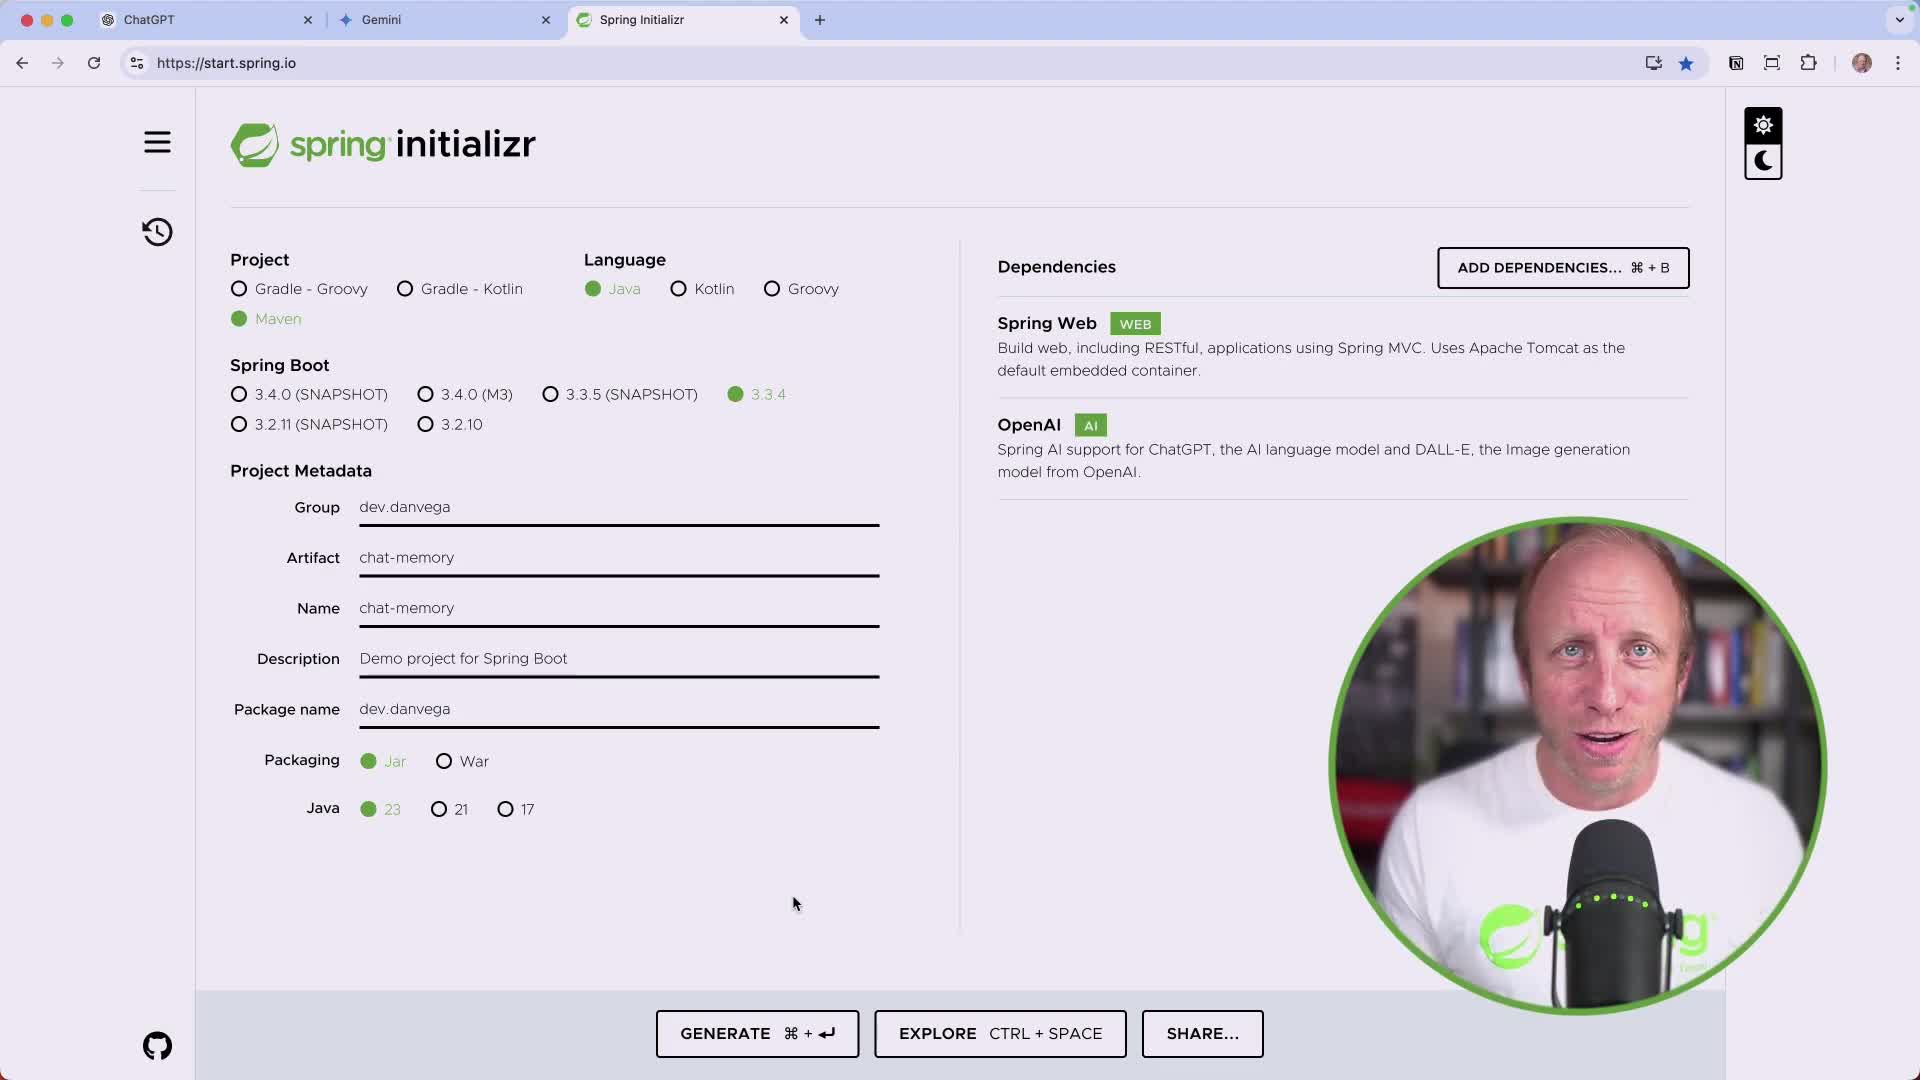Switch to the Gemini tab

pyautogui.click(x=444, y=20)
